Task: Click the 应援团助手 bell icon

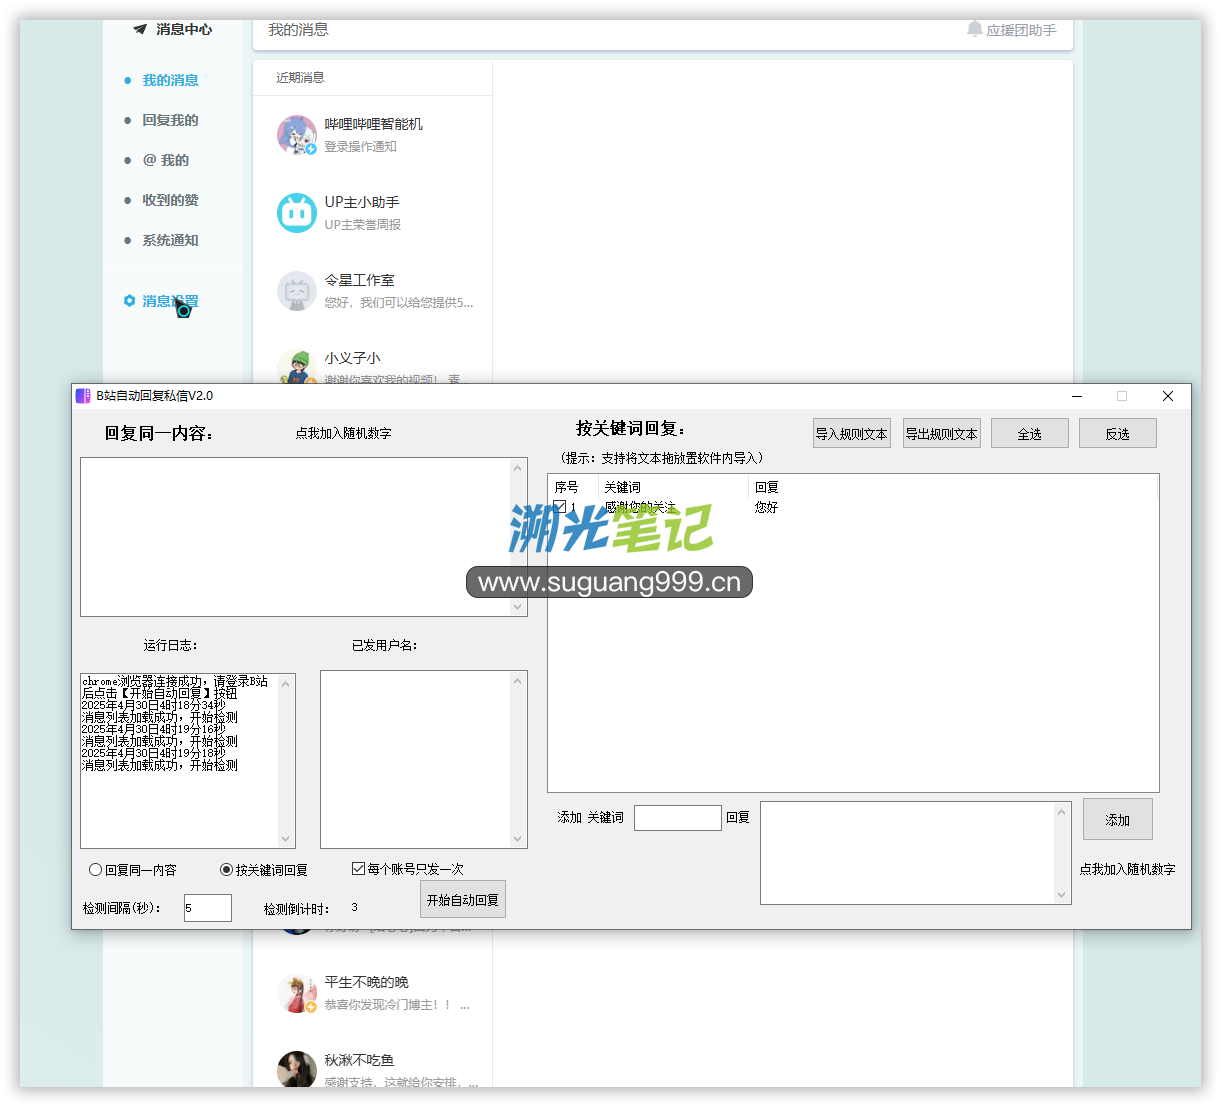Action: point(974,30)
